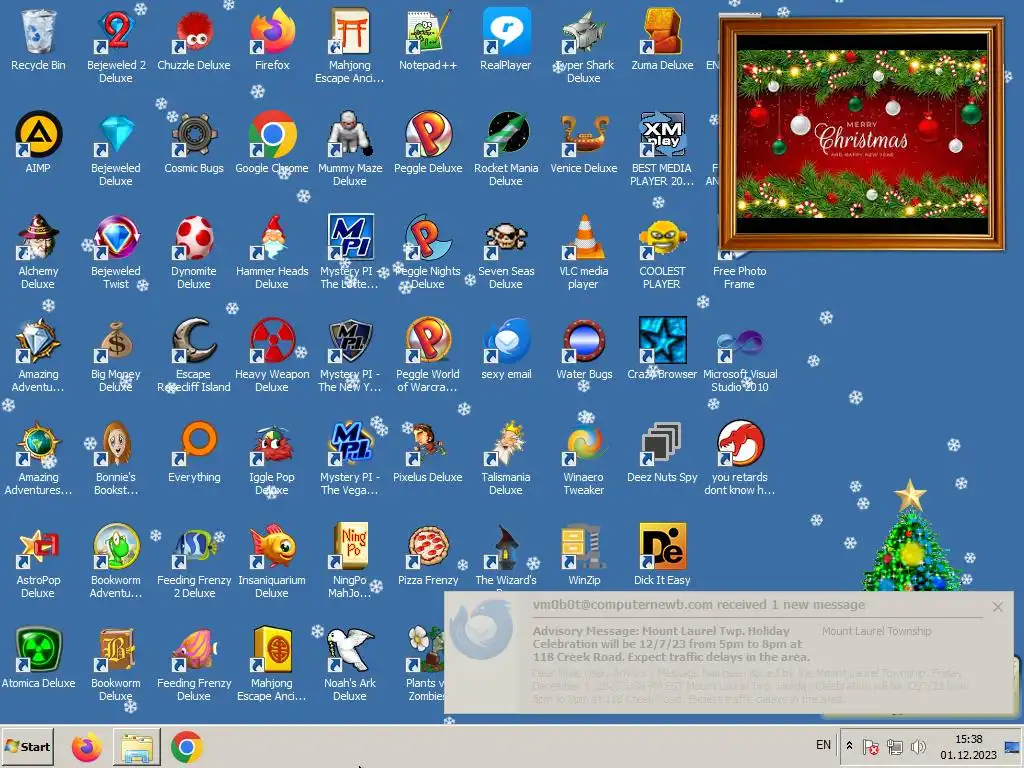Dismiss the new message notification popup
The image size is (1024, 768).
click(997, 607)
